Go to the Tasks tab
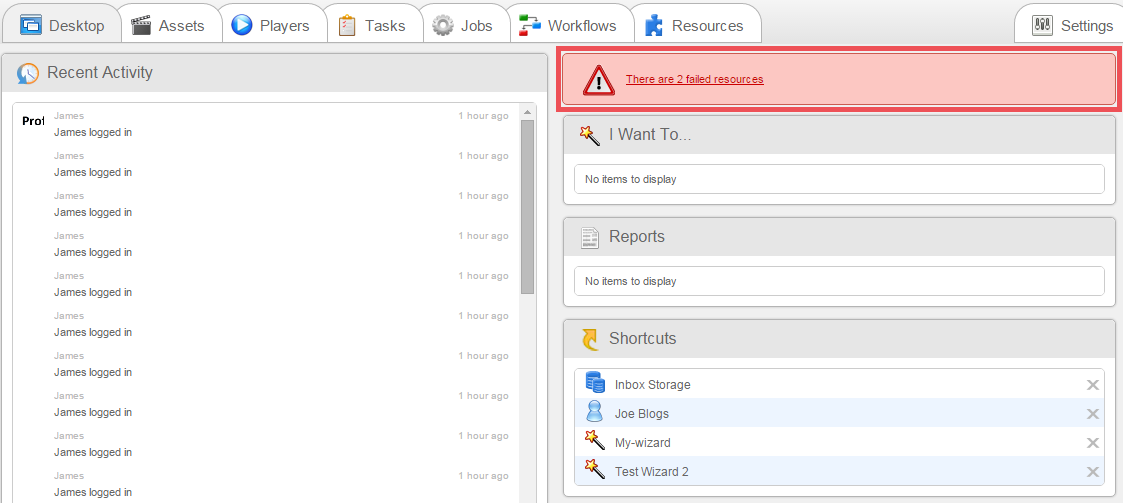Viewport: 1123px width, 503px height. tap(373, 25)
